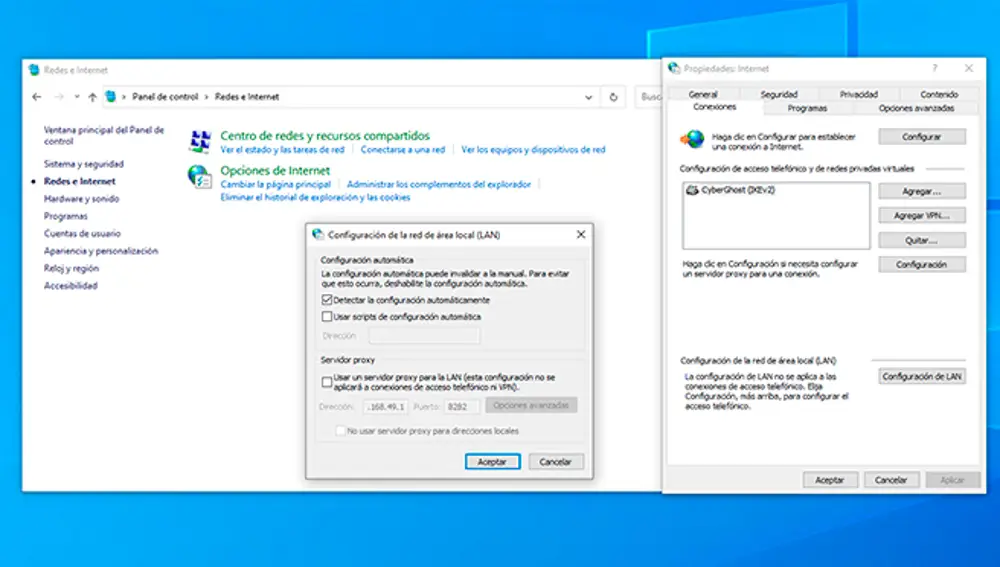This screenshot has width=1000, height=567.
Task: Switch to the 'Programas' tab
Action: (807, 108)
